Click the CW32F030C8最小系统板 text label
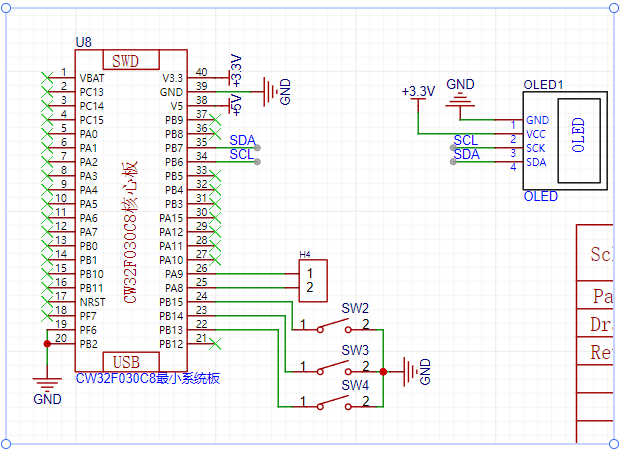Screen dimensions: 625x452 pyautogui.click(x=147, y=379)
